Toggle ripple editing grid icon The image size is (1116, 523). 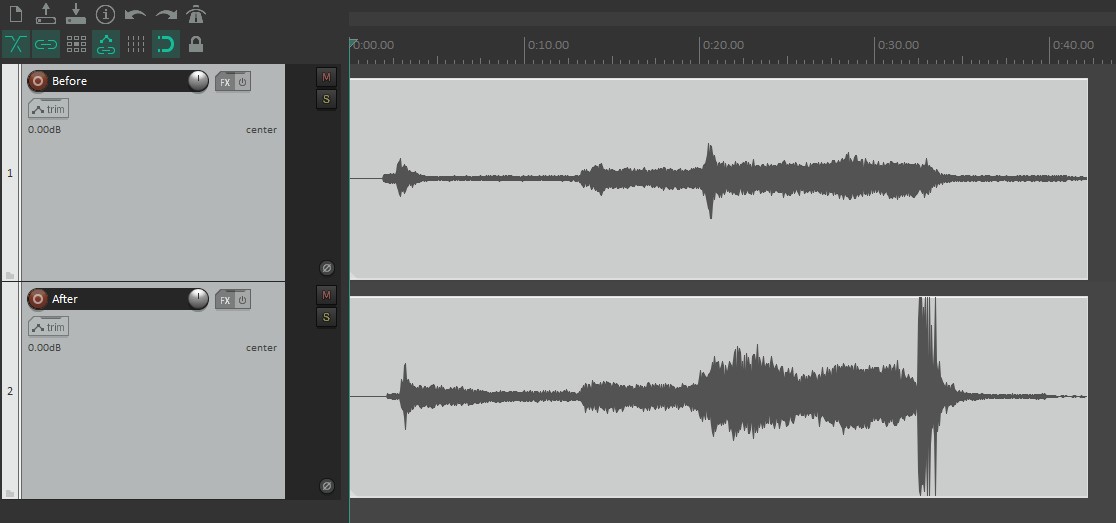pos(76,44)
